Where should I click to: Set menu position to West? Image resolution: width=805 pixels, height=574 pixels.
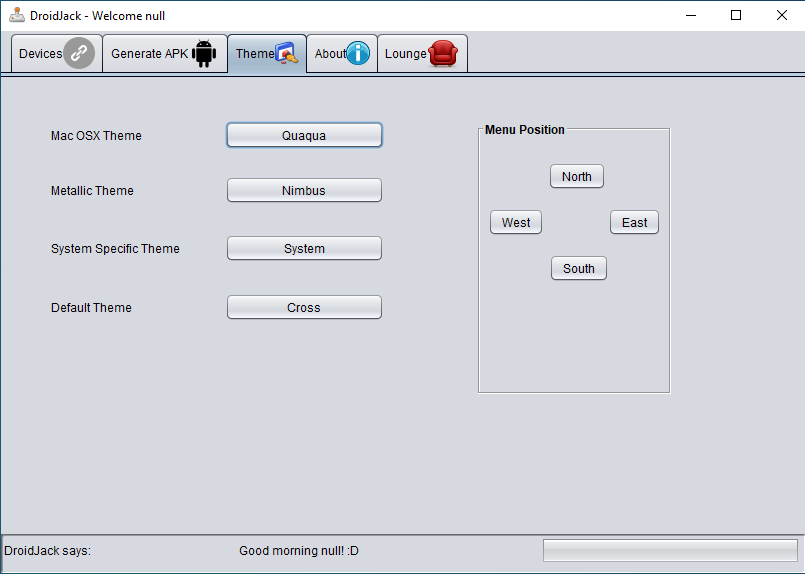coord(516,222)
